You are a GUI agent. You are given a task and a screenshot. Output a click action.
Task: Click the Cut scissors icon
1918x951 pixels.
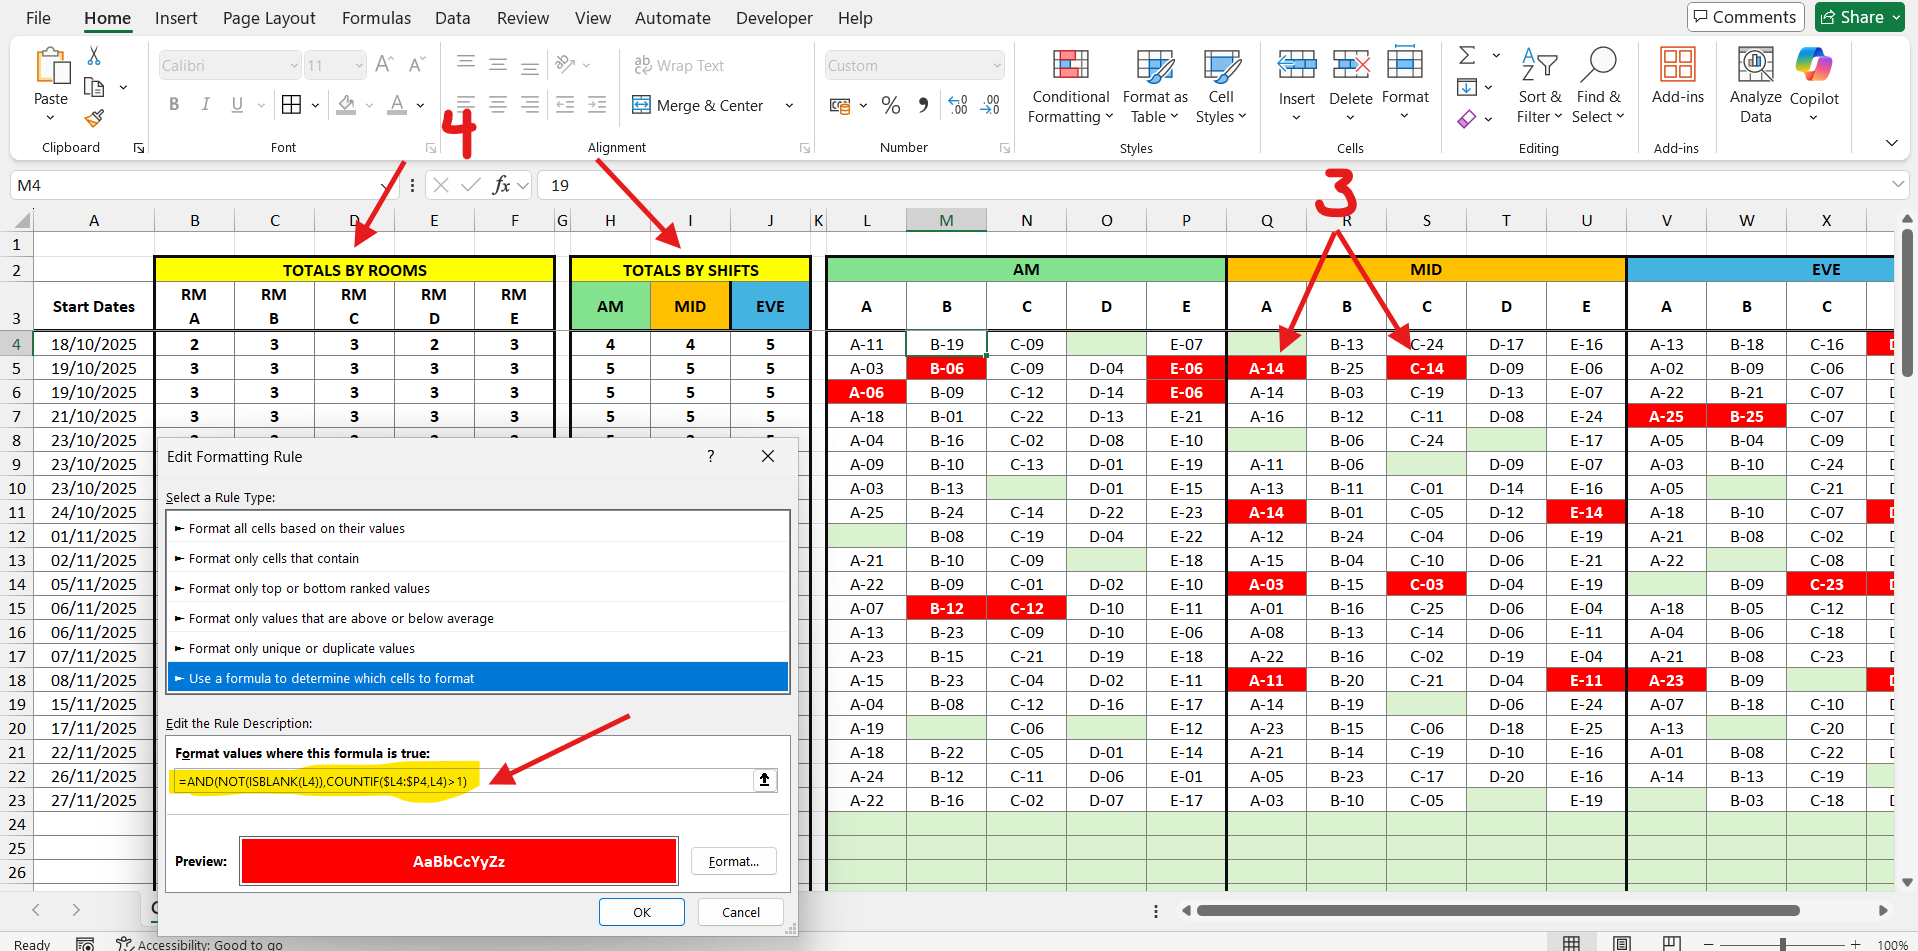tap(94, 55)
